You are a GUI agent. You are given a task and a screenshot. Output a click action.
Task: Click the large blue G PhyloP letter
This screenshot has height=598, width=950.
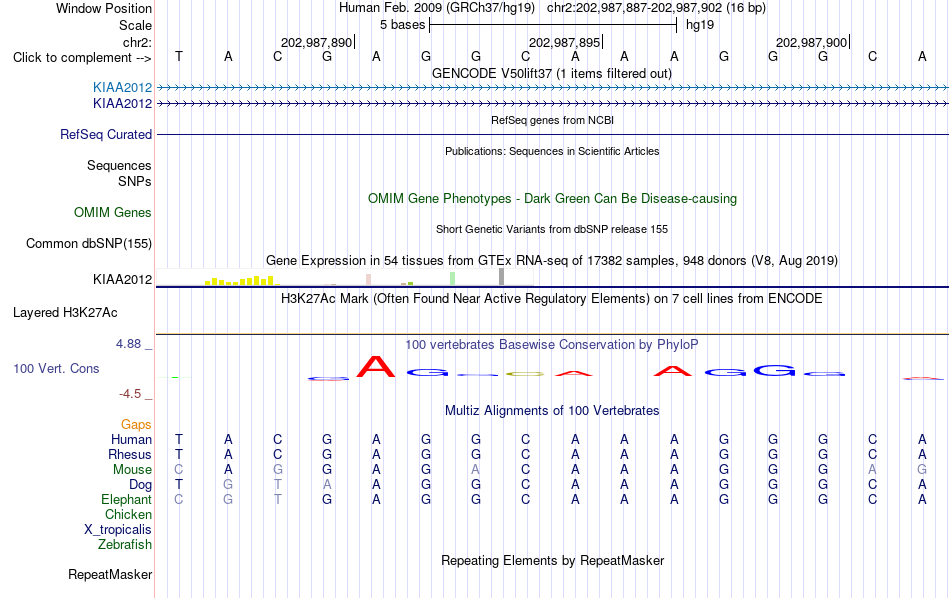pyautogui.click(x=774, y=370)
